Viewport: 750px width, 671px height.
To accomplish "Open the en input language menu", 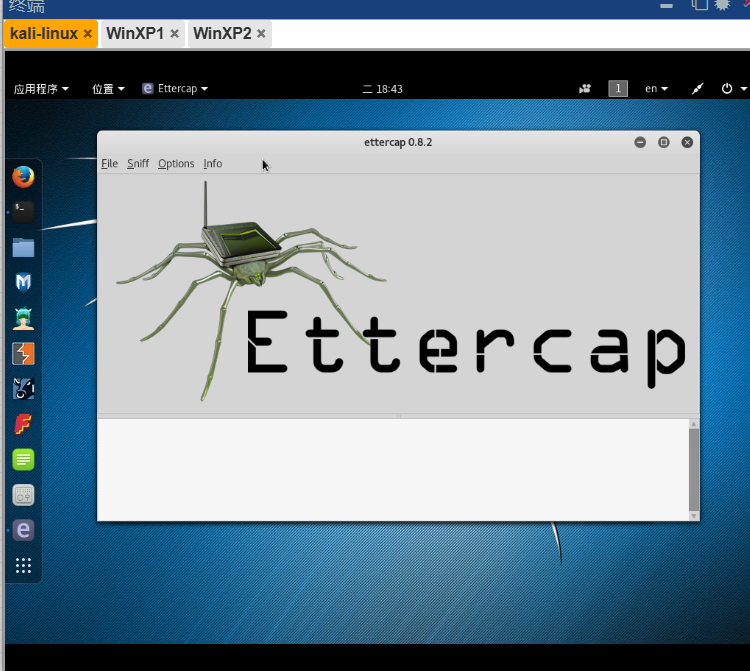I will click(656, 88).
